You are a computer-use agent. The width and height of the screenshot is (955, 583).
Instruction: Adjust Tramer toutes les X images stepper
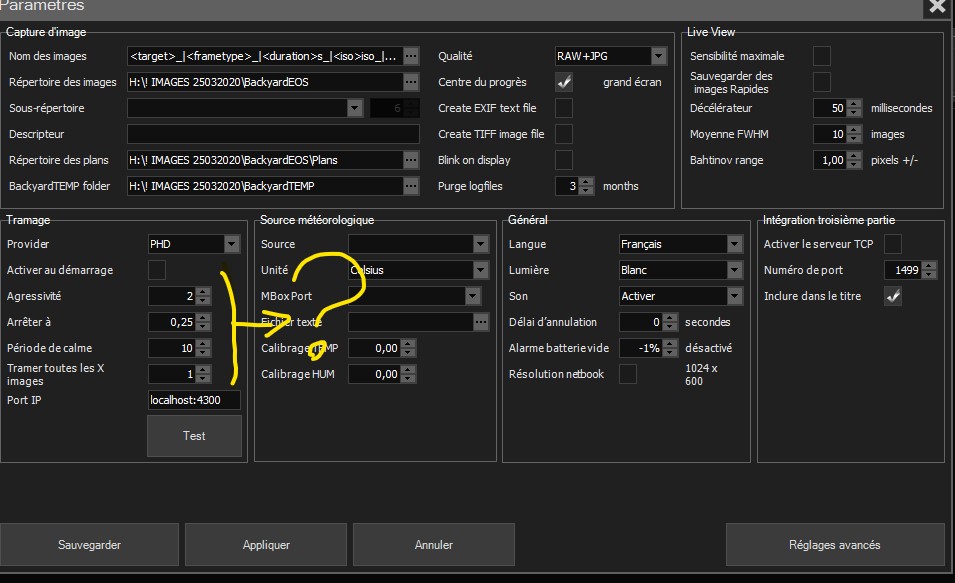(203, 374)
